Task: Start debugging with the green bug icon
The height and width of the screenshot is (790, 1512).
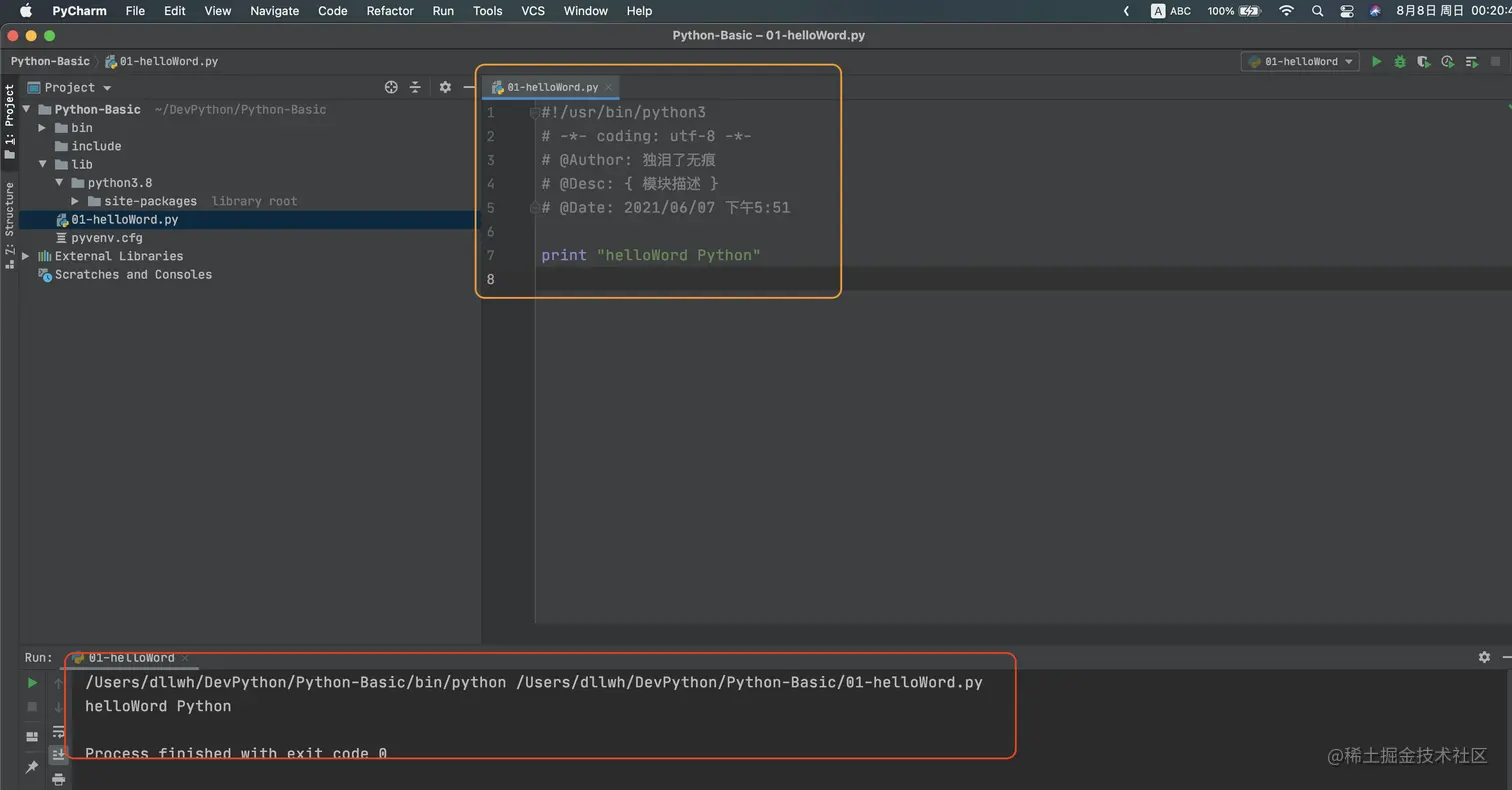Action: (1400, 62)
